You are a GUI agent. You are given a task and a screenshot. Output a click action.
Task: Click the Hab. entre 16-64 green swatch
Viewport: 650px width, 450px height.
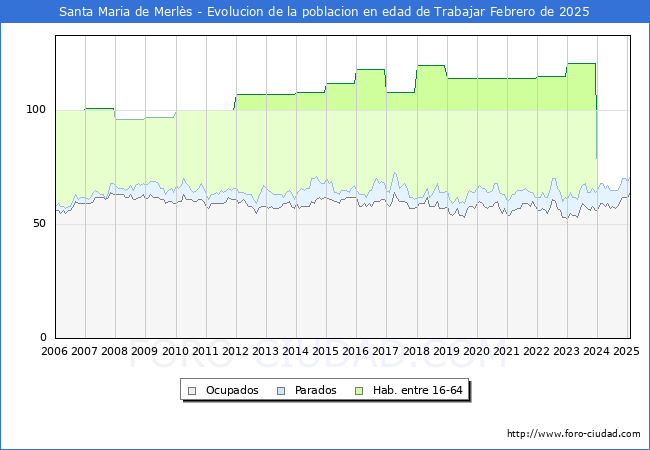pyautogui.click(x=359, y=391)
